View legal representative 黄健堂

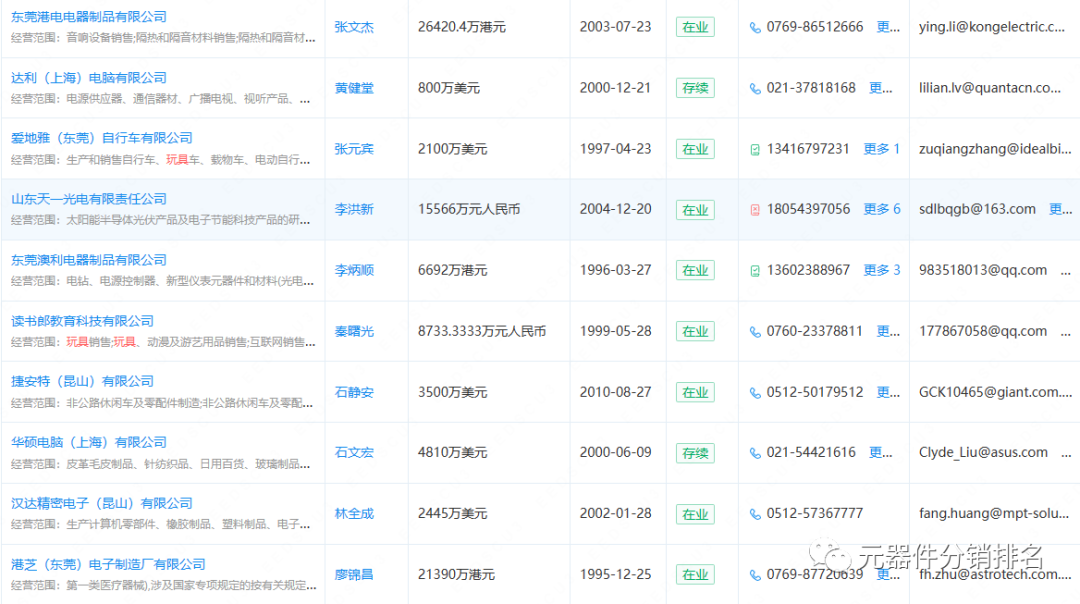coord(354,88)
